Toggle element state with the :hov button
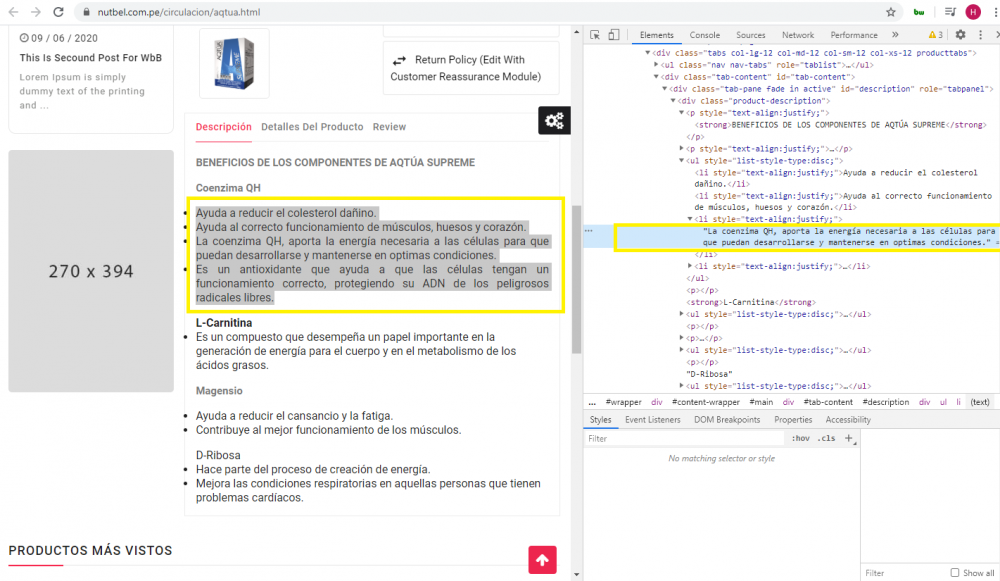 [x=800, y=437]
